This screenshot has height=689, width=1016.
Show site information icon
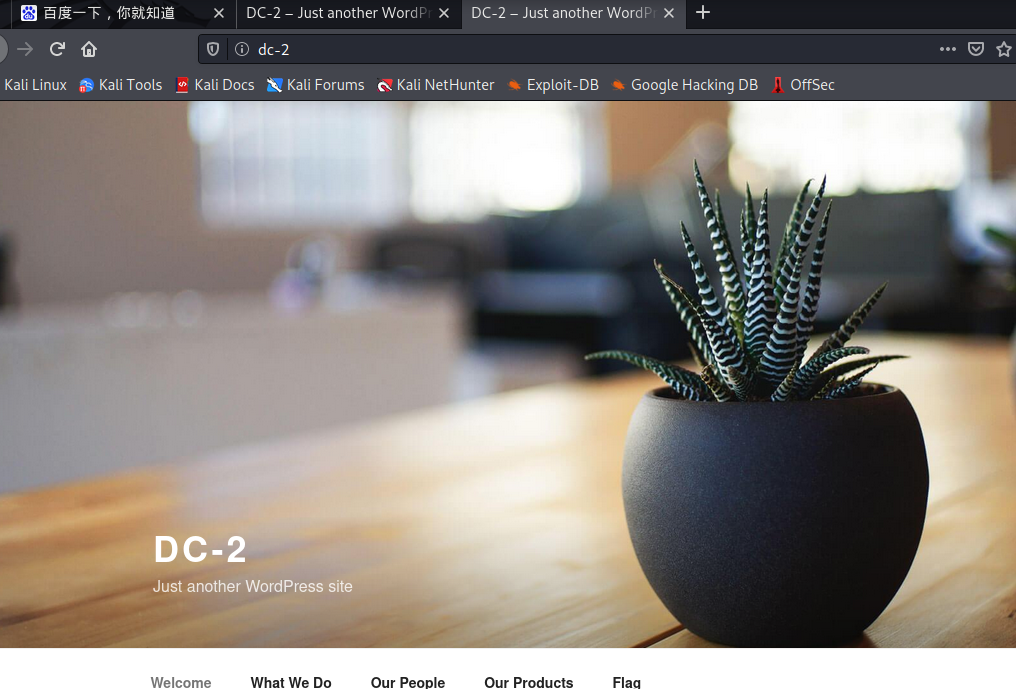[242, 49]
